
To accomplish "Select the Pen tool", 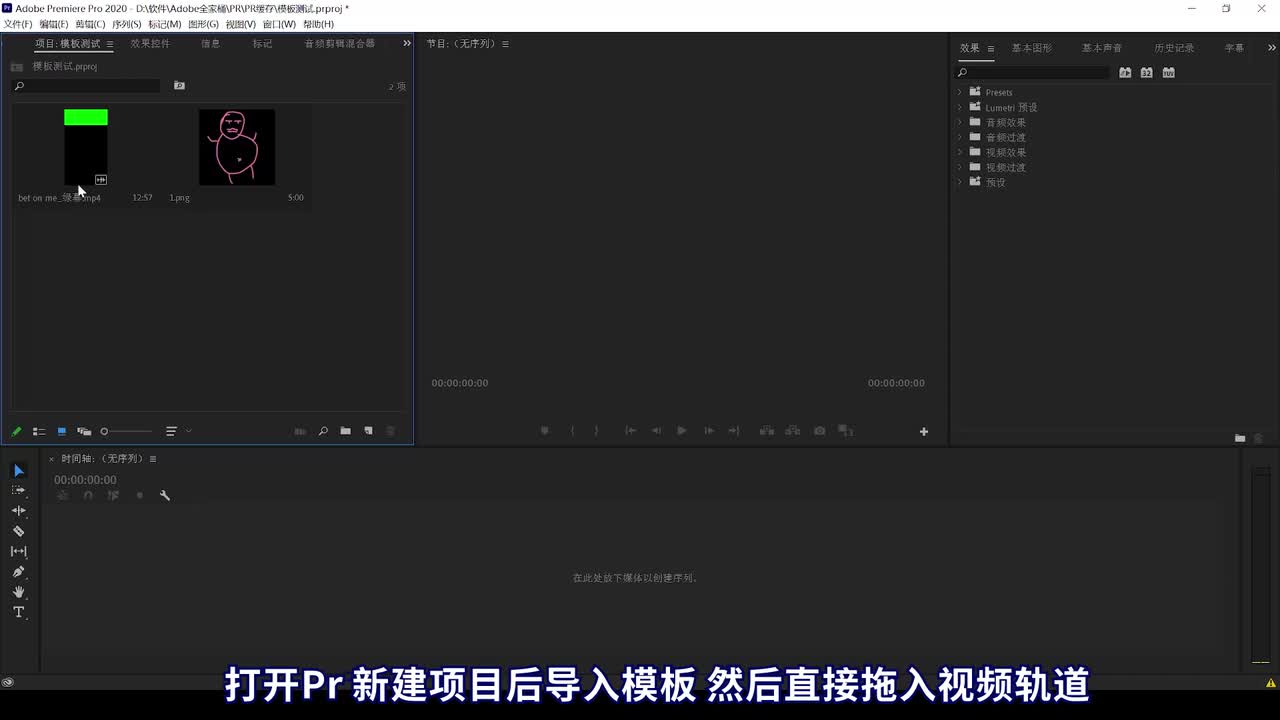I will 18,572.
